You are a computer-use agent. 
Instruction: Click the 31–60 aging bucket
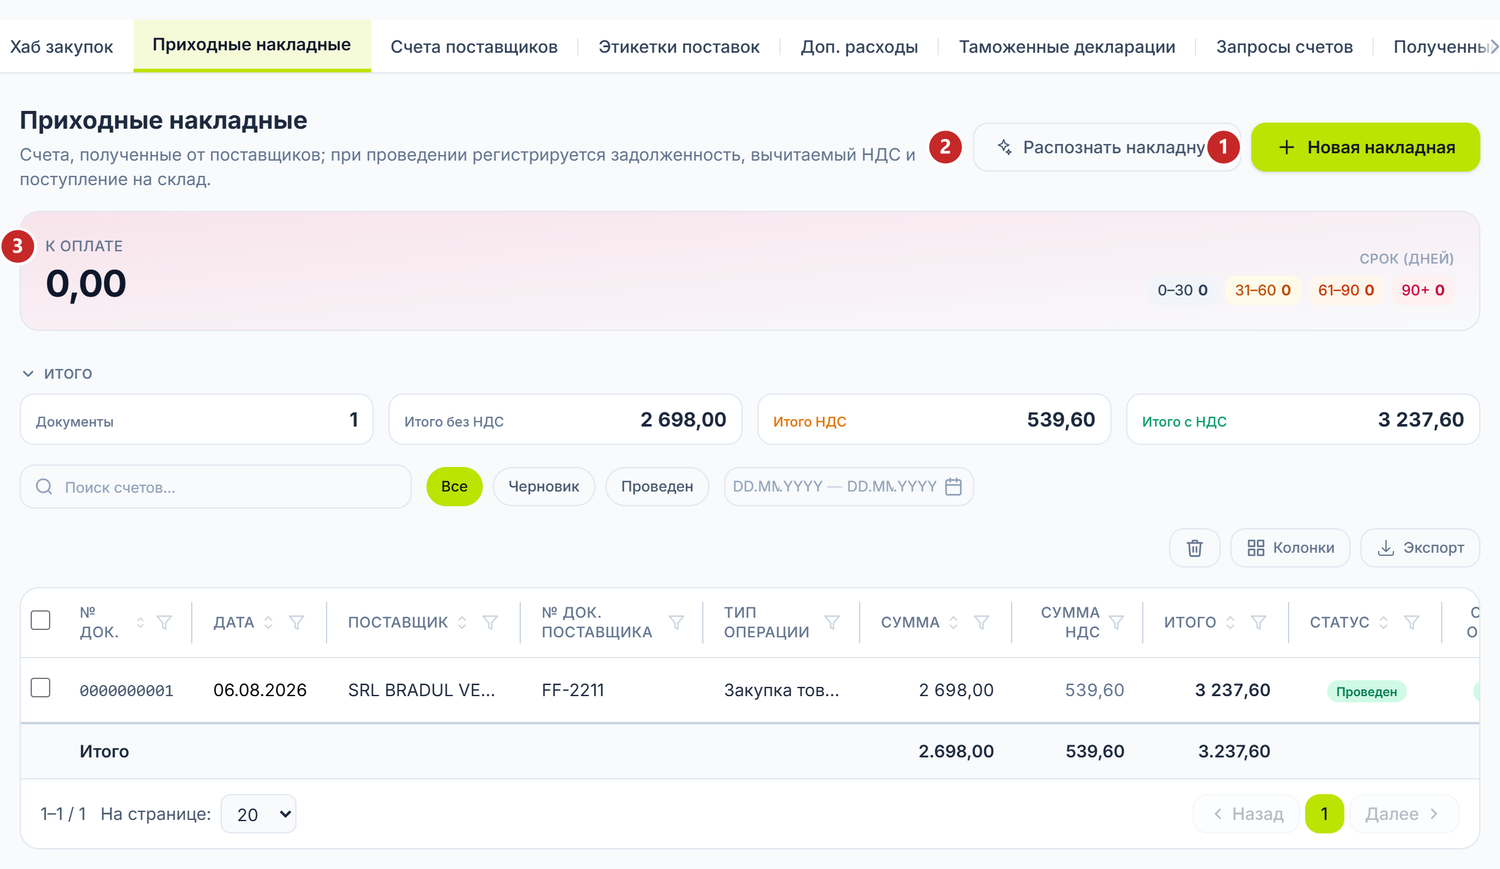tap(1262, 290)
